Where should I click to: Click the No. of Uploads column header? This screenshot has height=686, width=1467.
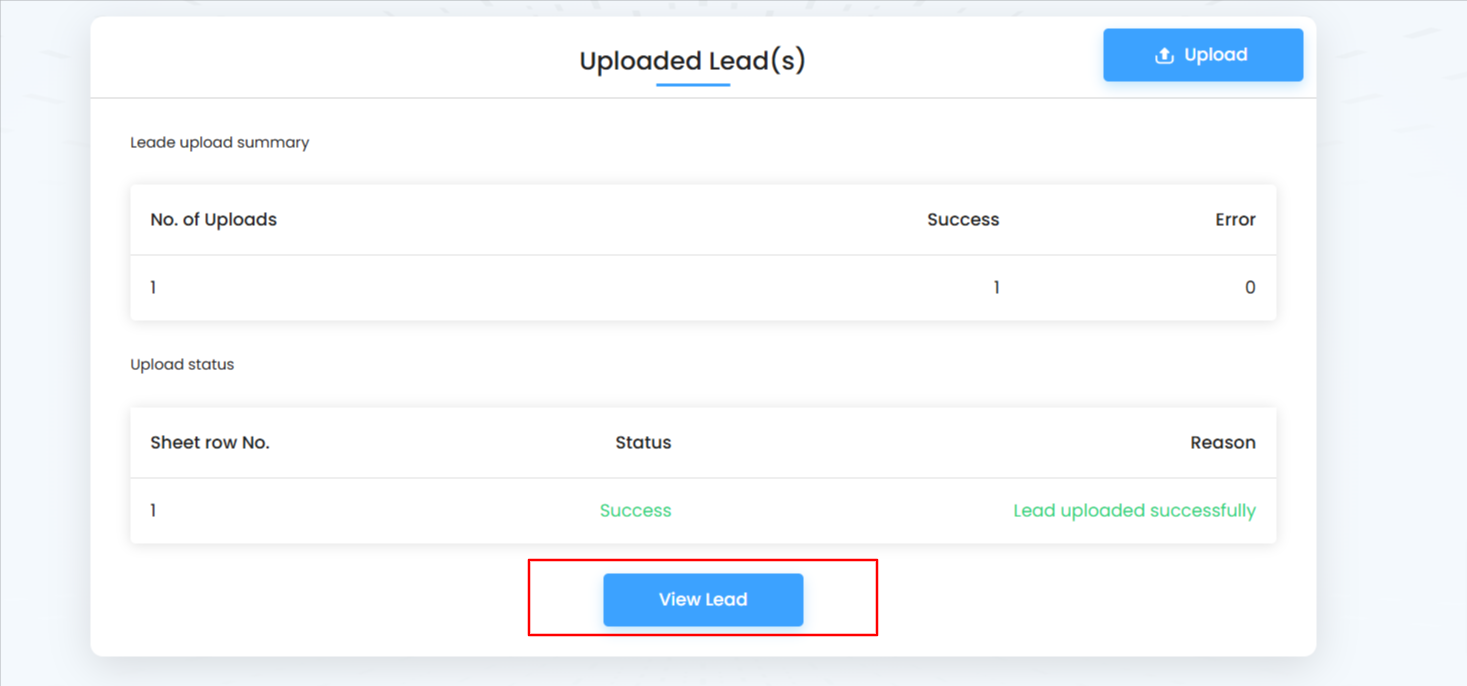(x=213, y=220)
